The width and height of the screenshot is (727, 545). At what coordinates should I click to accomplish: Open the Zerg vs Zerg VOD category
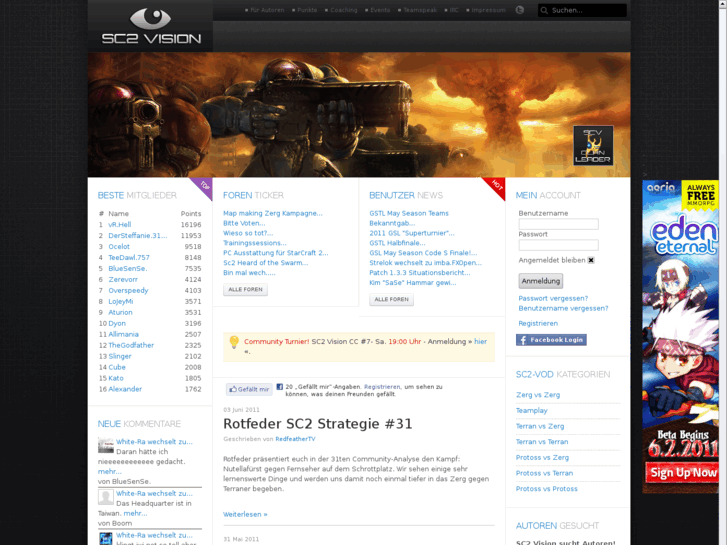click(x=538, y=395)
